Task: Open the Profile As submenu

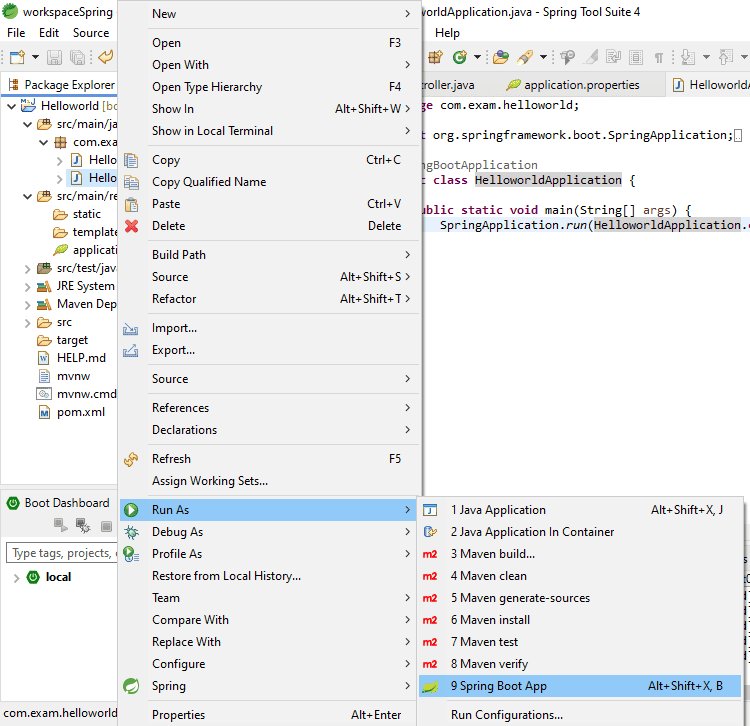Action: tap(269, 554)
